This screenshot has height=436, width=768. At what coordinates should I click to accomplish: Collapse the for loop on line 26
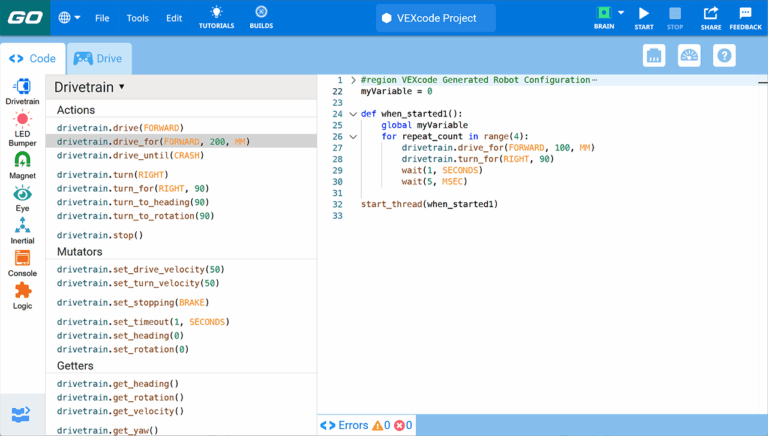pyautogui.click(x=353, y=137)
